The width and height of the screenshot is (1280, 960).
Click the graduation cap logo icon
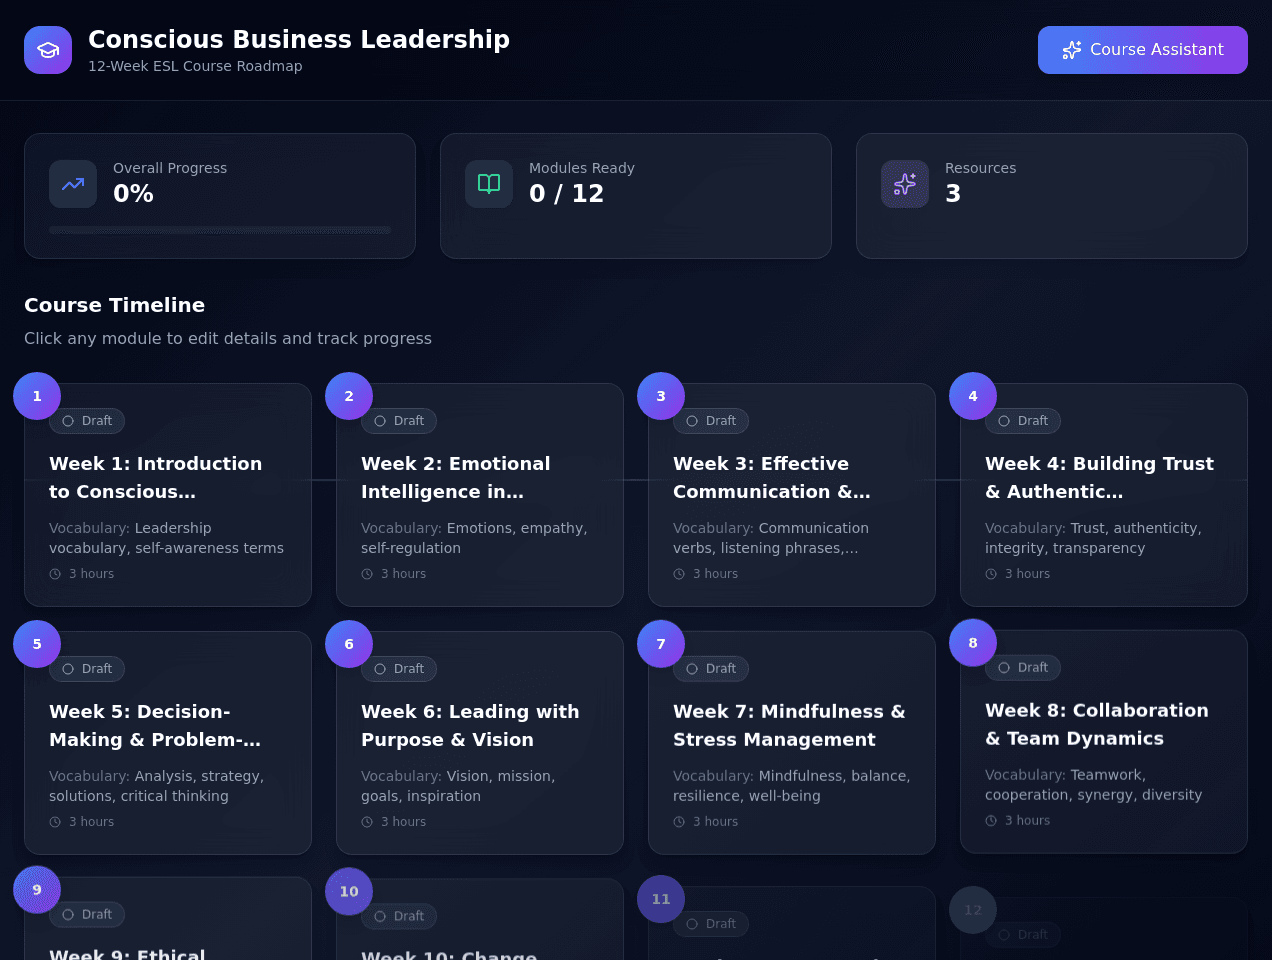(x=48, y=50)
